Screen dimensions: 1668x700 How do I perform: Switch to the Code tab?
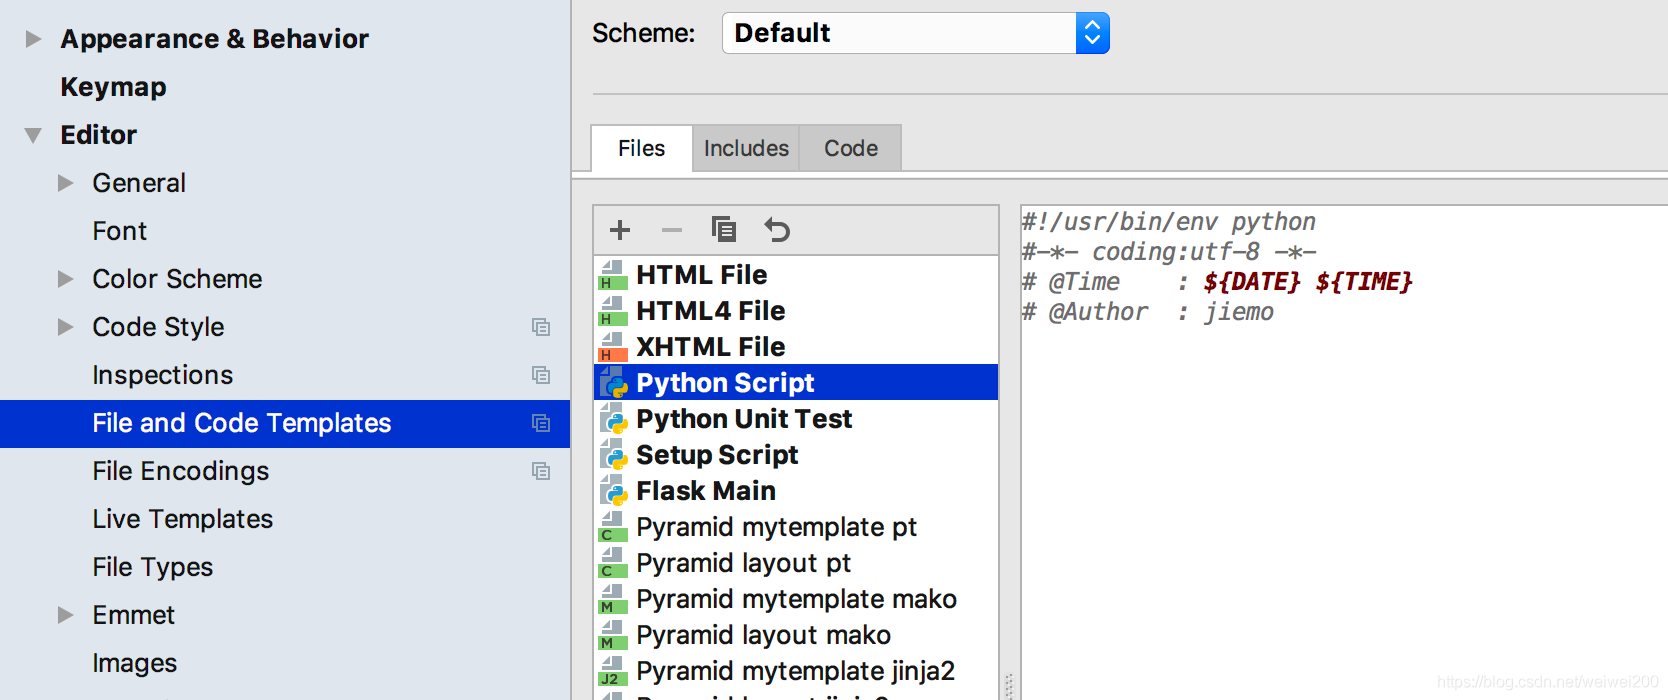pyautogui.click(x=850, y=148)
